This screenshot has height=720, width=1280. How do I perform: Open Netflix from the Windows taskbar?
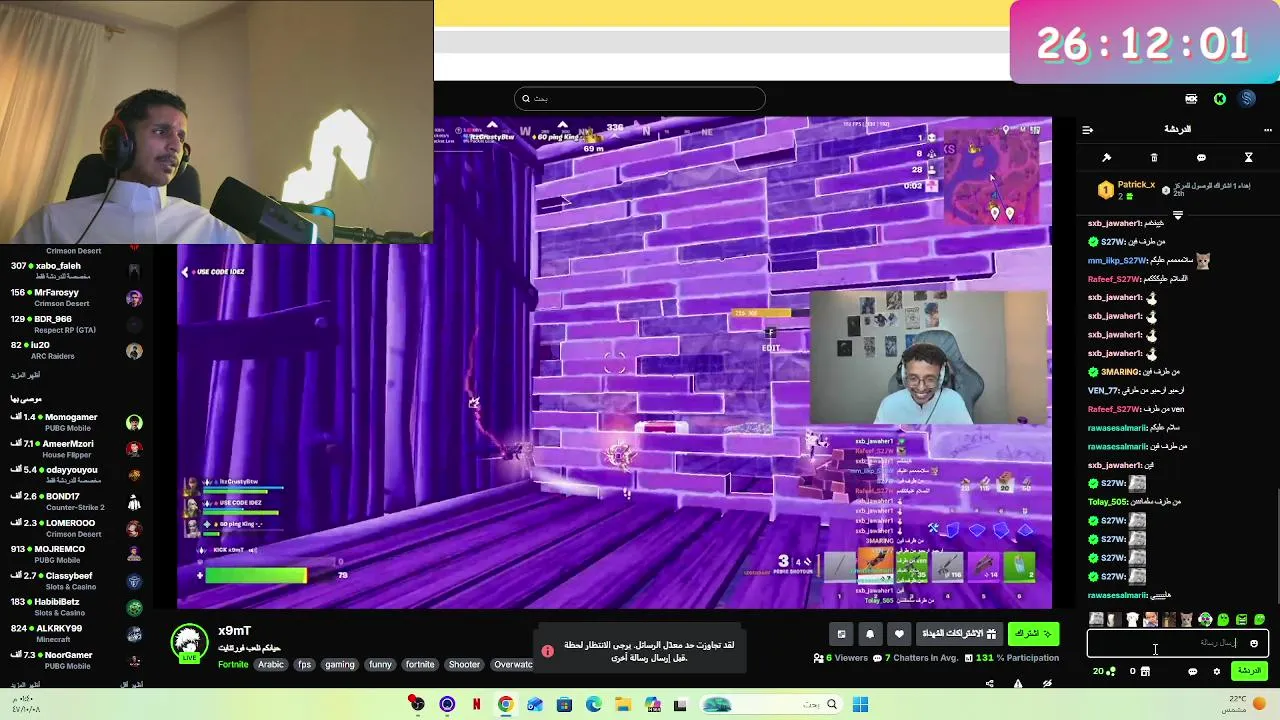click(x=476, y=705)
